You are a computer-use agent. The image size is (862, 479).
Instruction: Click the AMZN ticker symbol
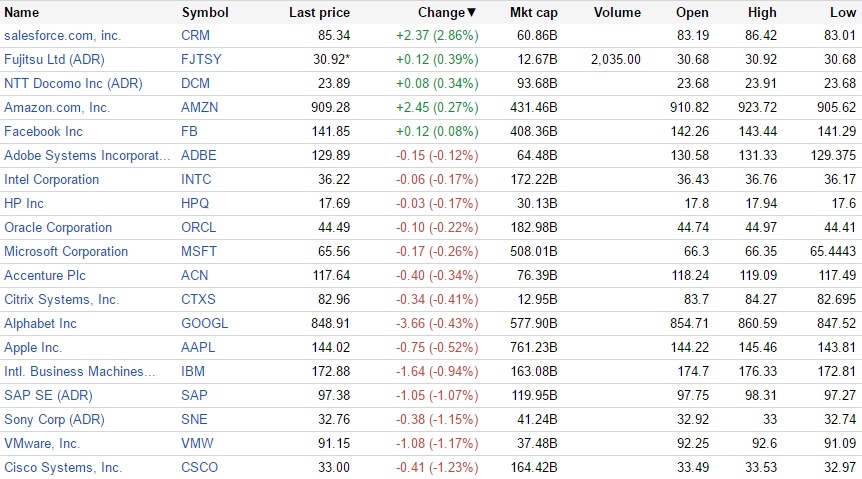(199, 107)
